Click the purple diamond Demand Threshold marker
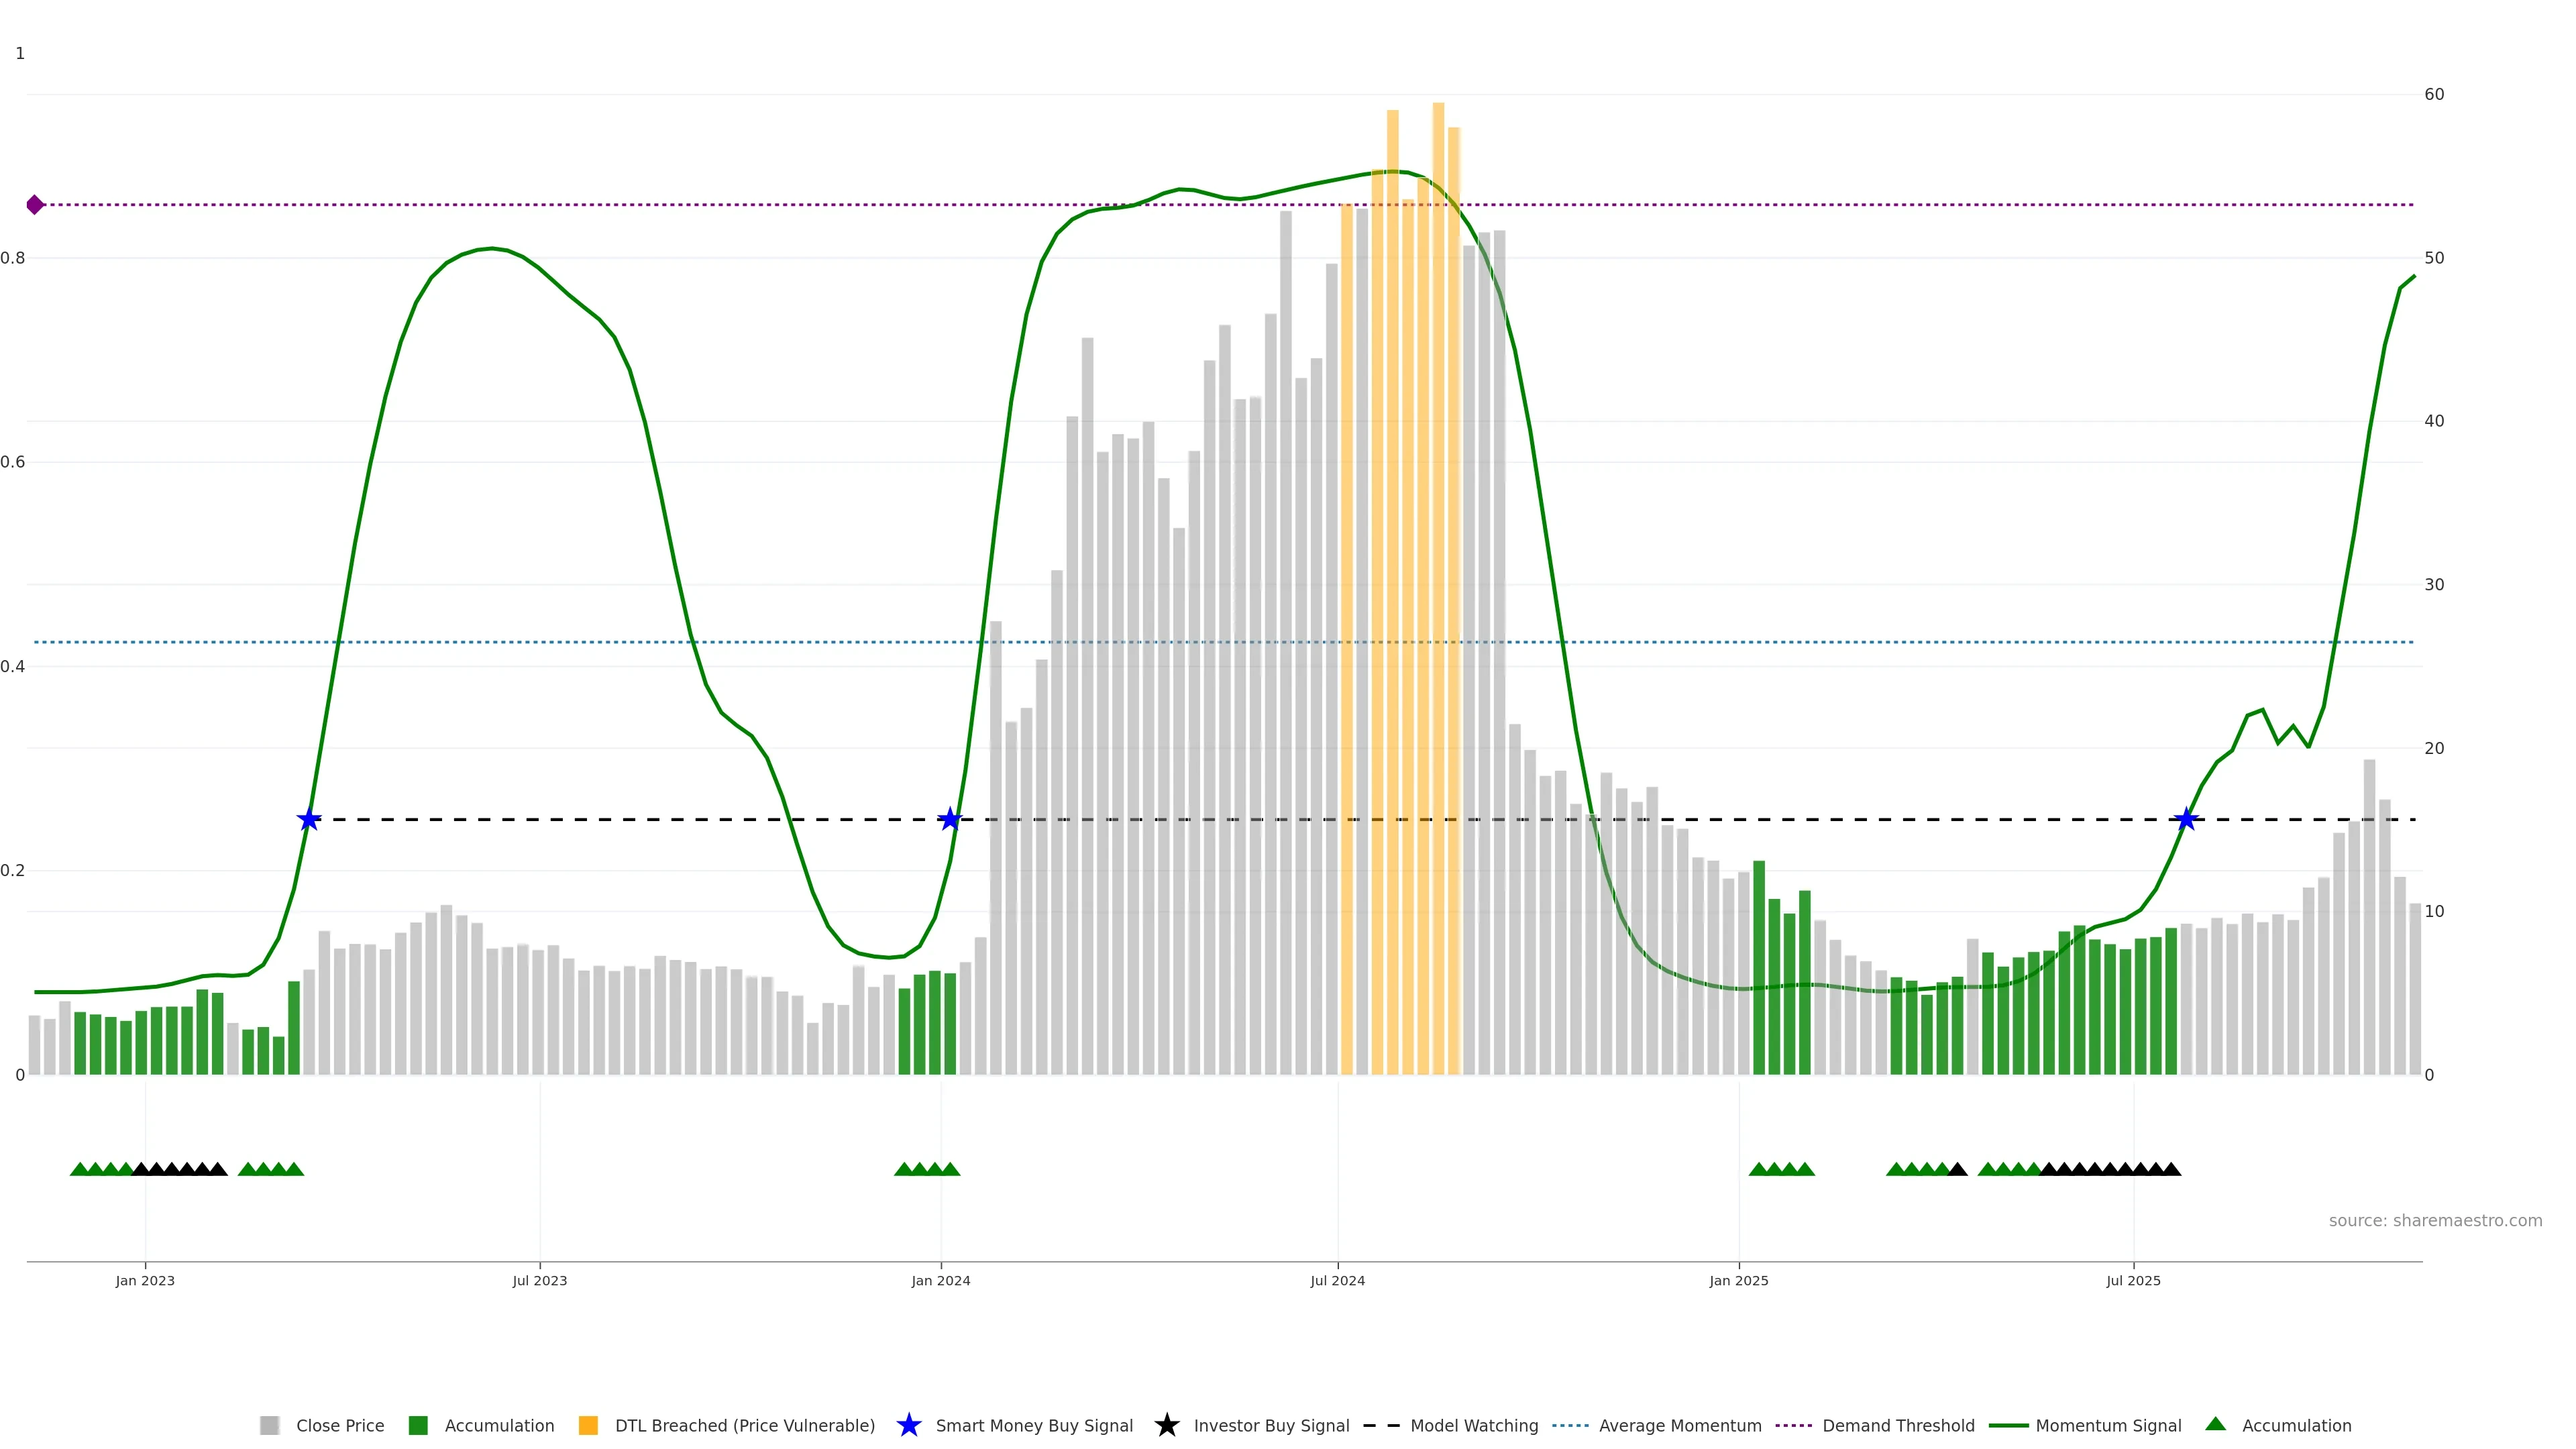2576x1449 pixels. click(x=35, y=205)
